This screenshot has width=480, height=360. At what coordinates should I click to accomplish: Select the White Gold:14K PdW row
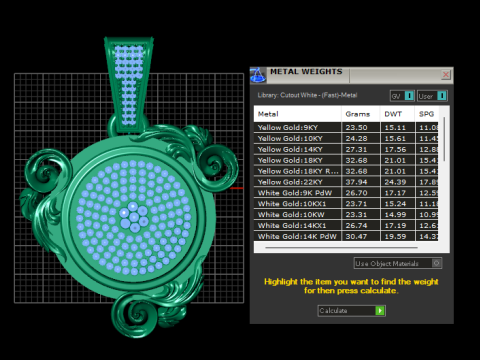tap(346, 236)
